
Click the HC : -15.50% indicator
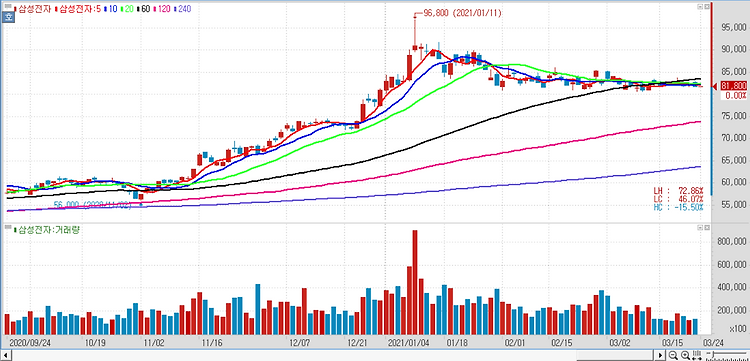click(679, 207)
